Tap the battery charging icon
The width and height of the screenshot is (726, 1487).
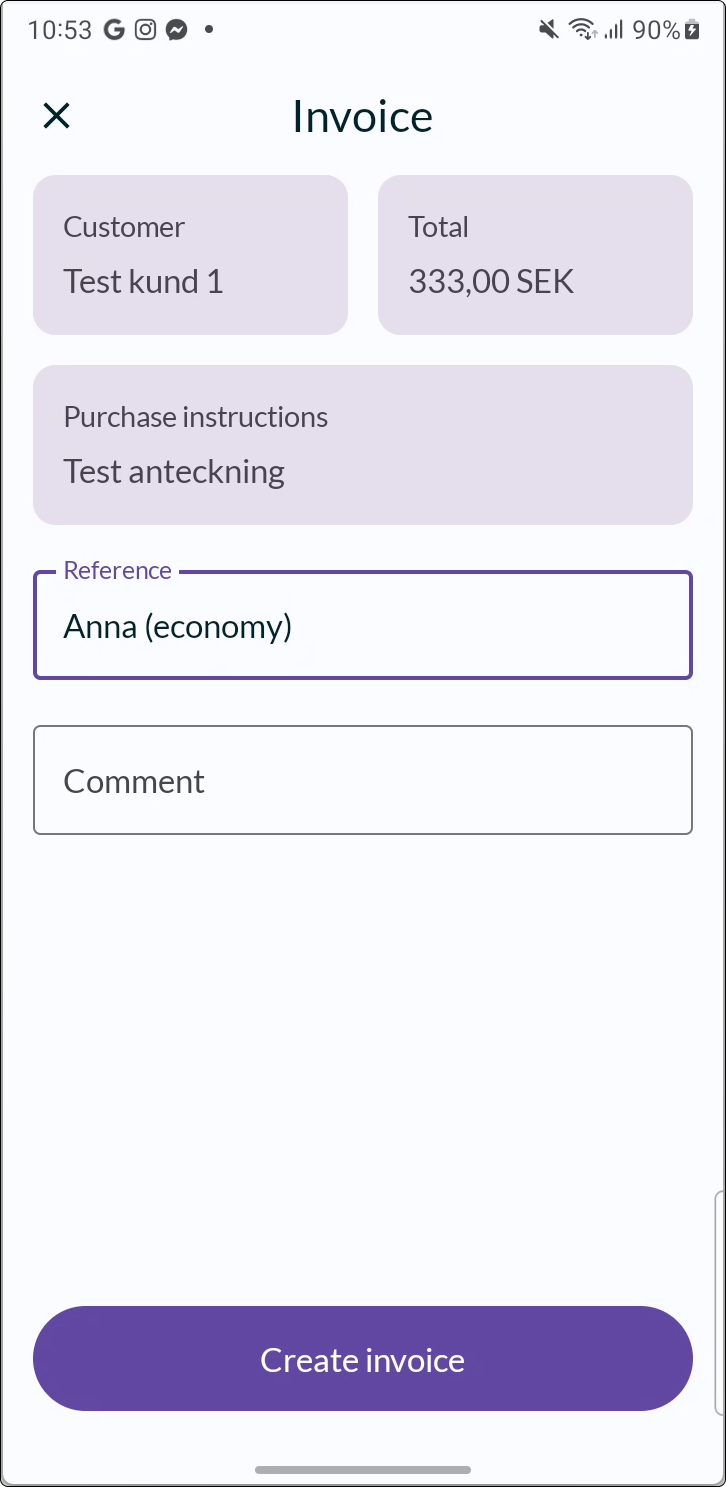tap(692, 30)
